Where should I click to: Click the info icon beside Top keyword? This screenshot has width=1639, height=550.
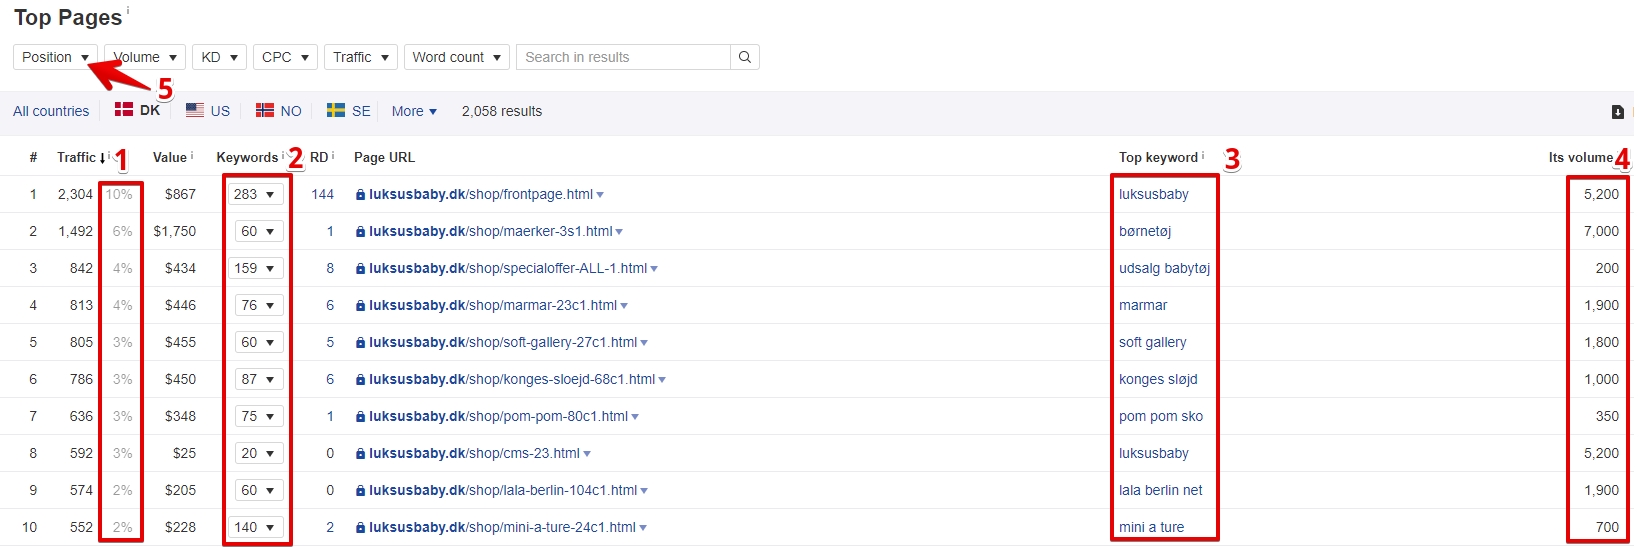[x=1203, y=156]
